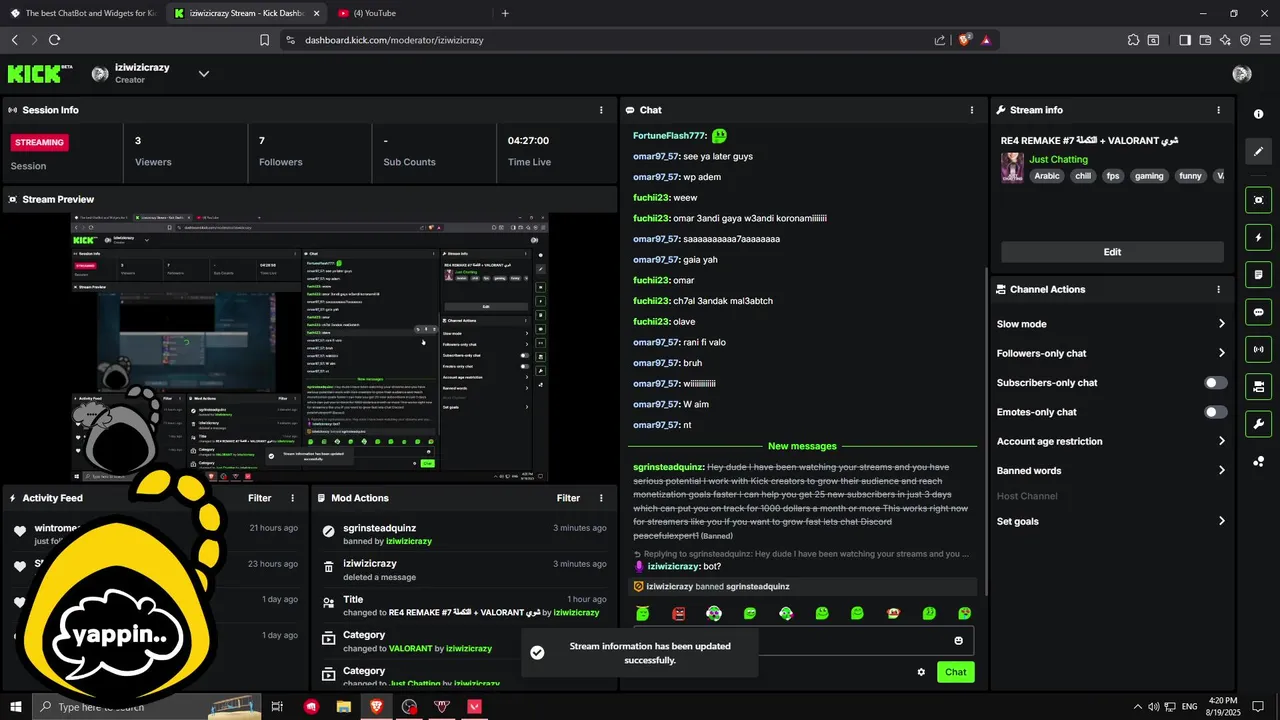Open Mod Actions Filter

(568, 498)
